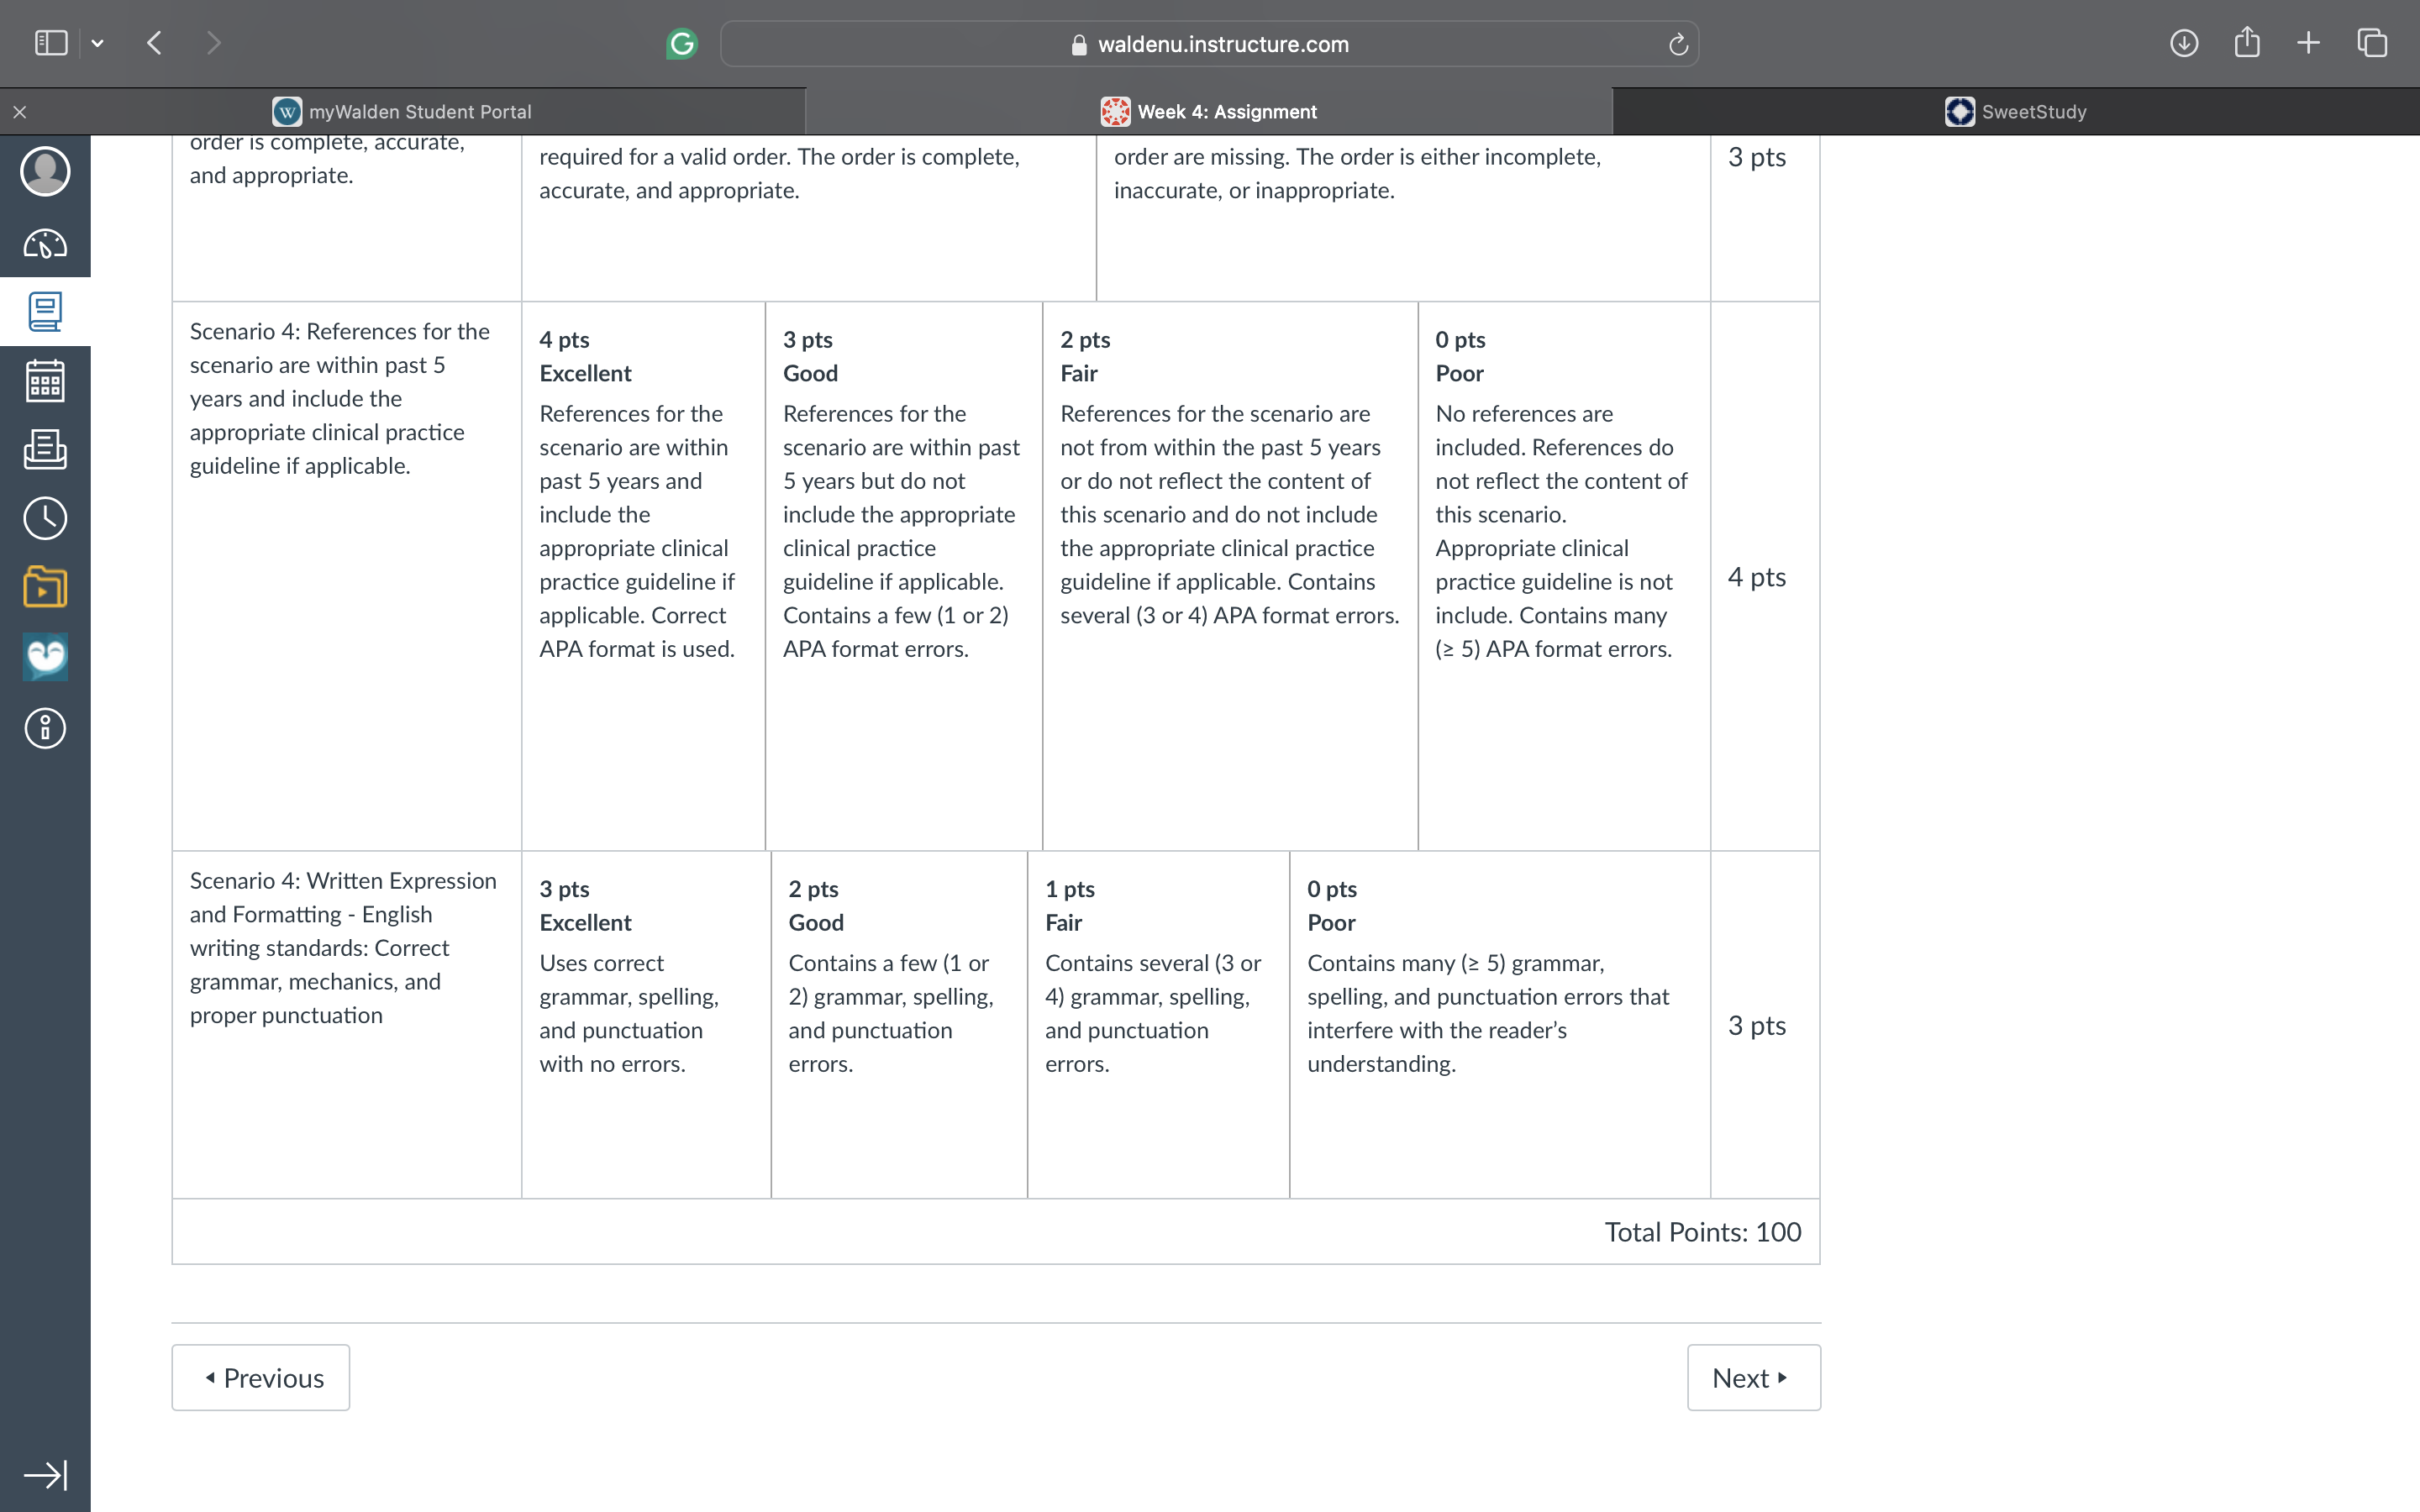2420x1512 pixels.
Task: Open the Inbox icon in sidebar
Action: point(45,449)
